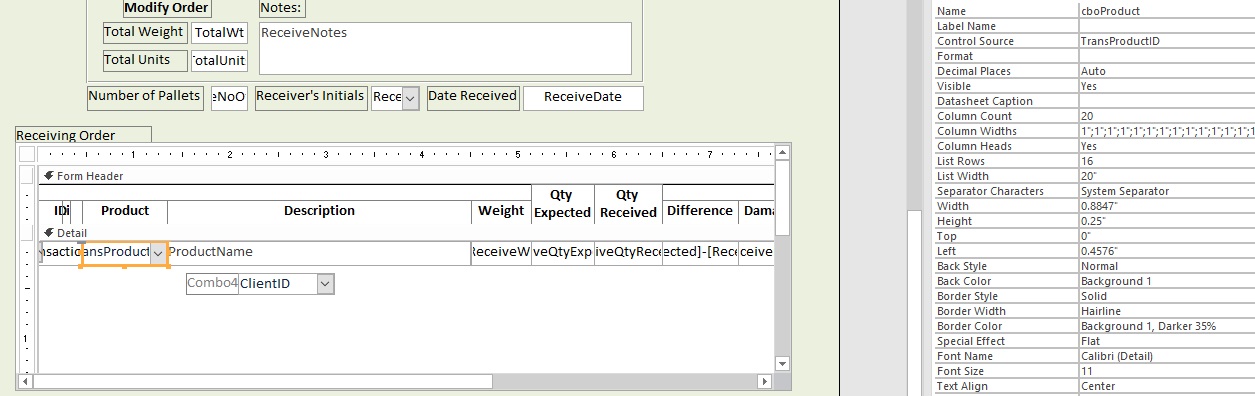Image resolution: width=1255 pixels, height=396 pixels.
Task: Select the ProductName text box
Action: tap(319, 253)
